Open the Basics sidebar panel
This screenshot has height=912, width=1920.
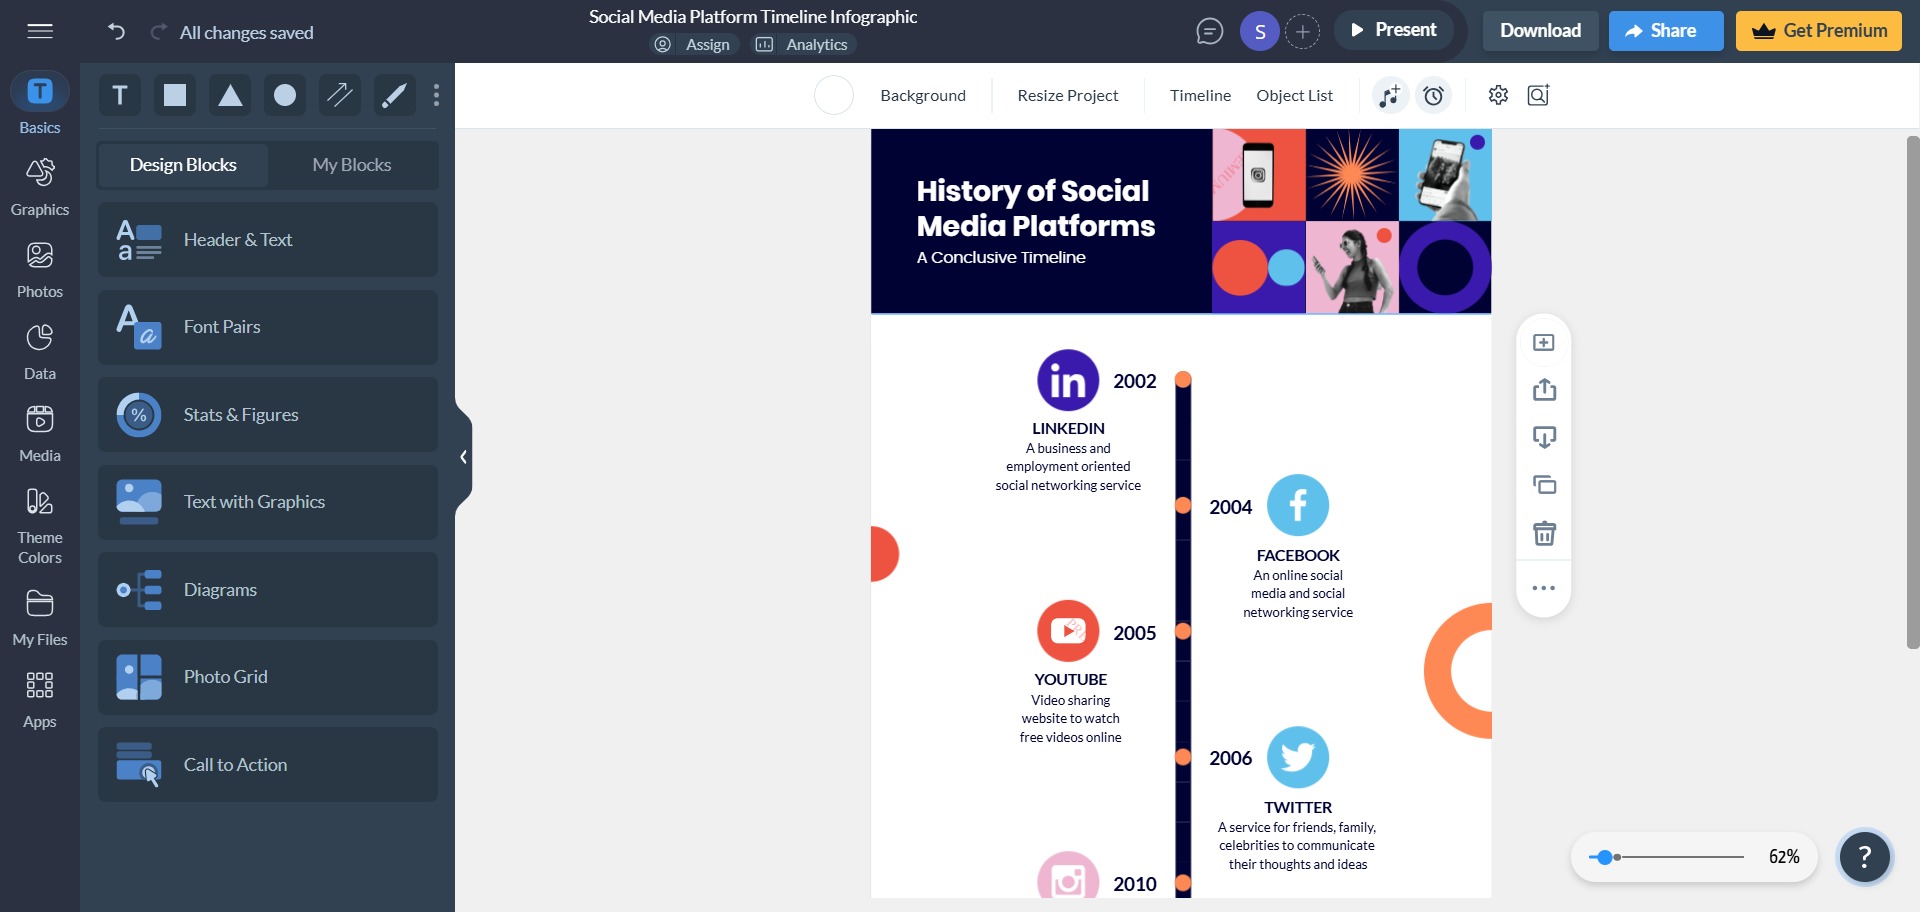point(40,103)
